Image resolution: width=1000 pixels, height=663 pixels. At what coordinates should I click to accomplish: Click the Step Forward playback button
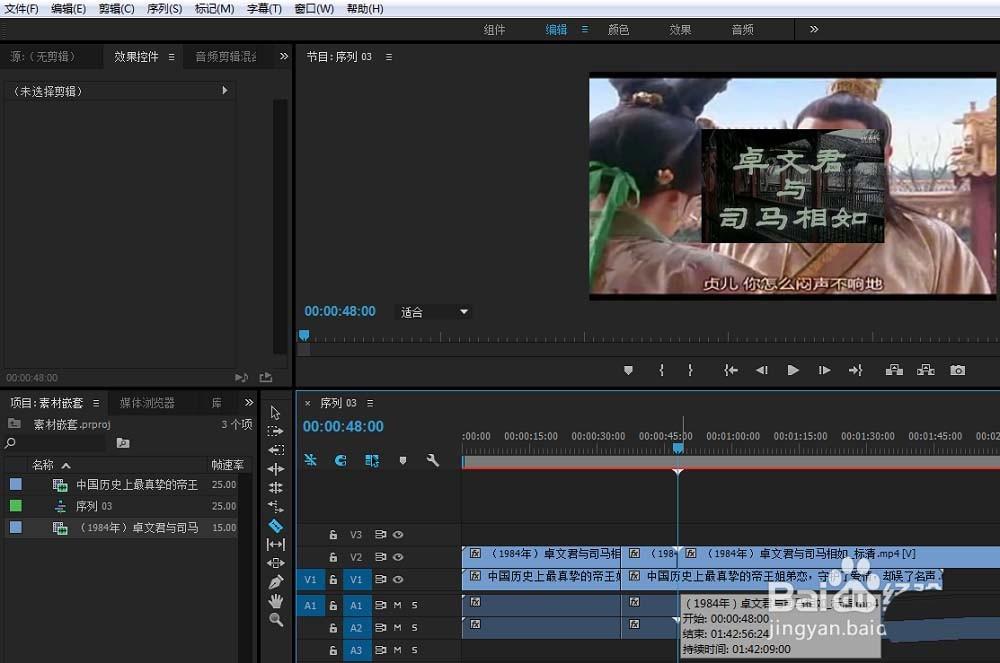[x=824, y=369]
